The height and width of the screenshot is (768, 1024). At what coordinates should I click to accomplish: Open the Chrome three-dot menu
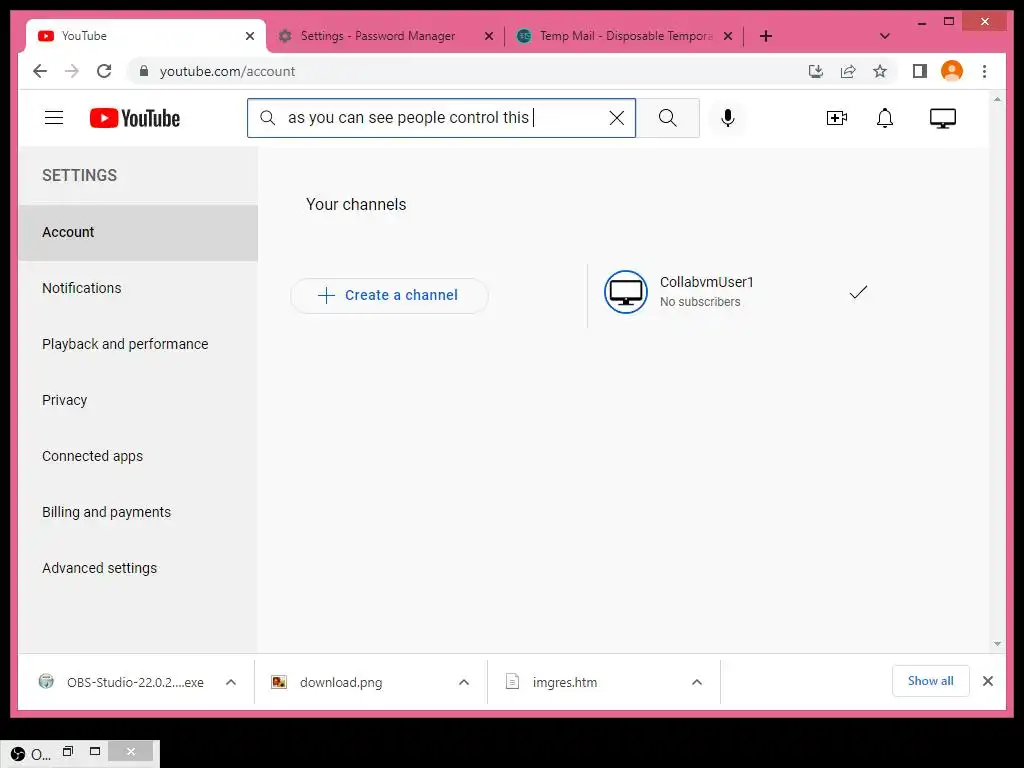point(984,71)
